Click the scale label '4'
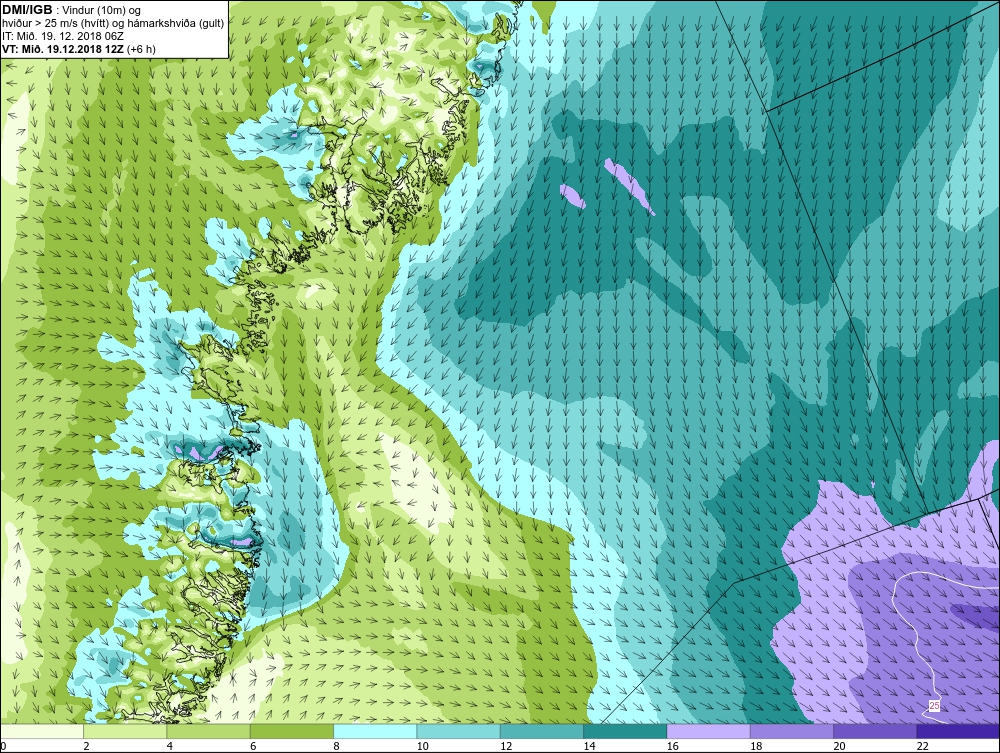This screenshot has height=753, width=1000. [x=170, y=747]
